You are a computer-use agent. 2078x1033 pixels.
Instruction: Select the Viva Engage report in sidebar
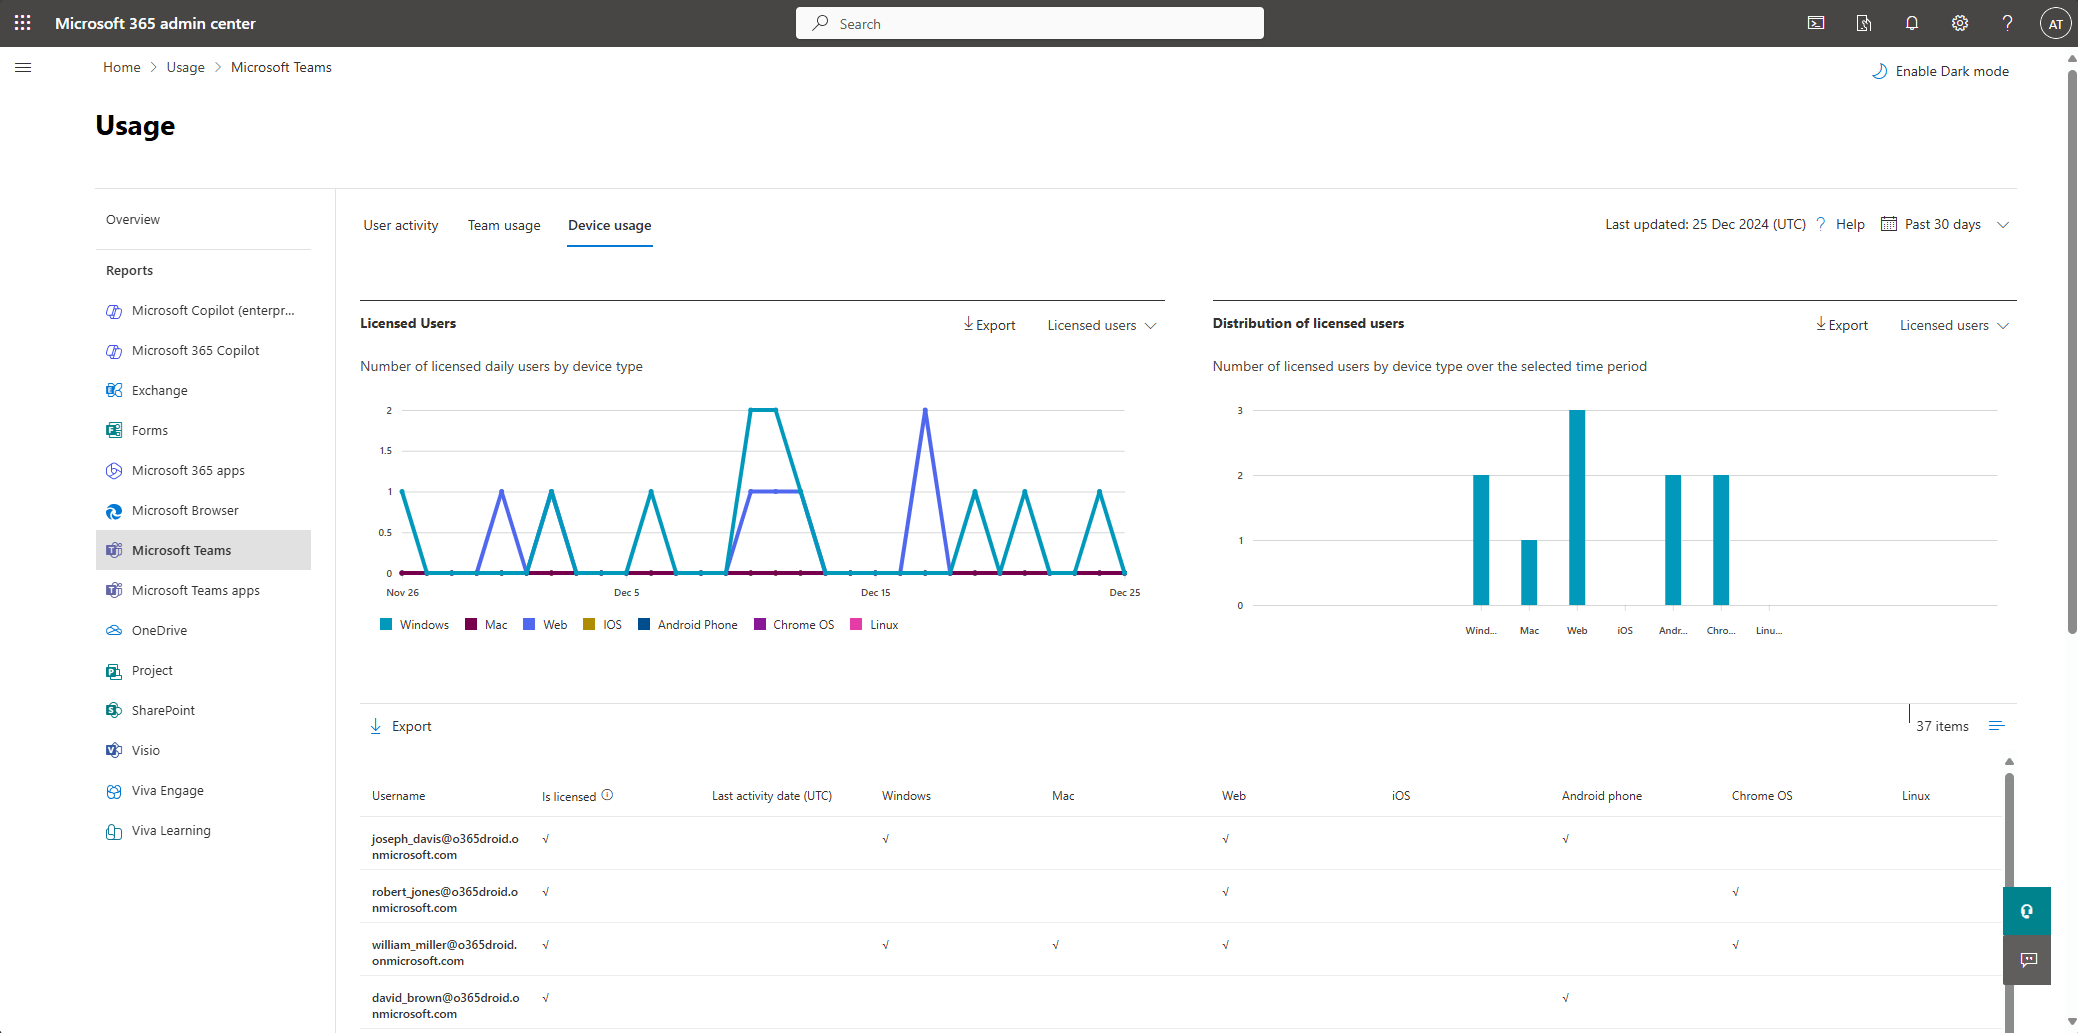tap(168, 790)
